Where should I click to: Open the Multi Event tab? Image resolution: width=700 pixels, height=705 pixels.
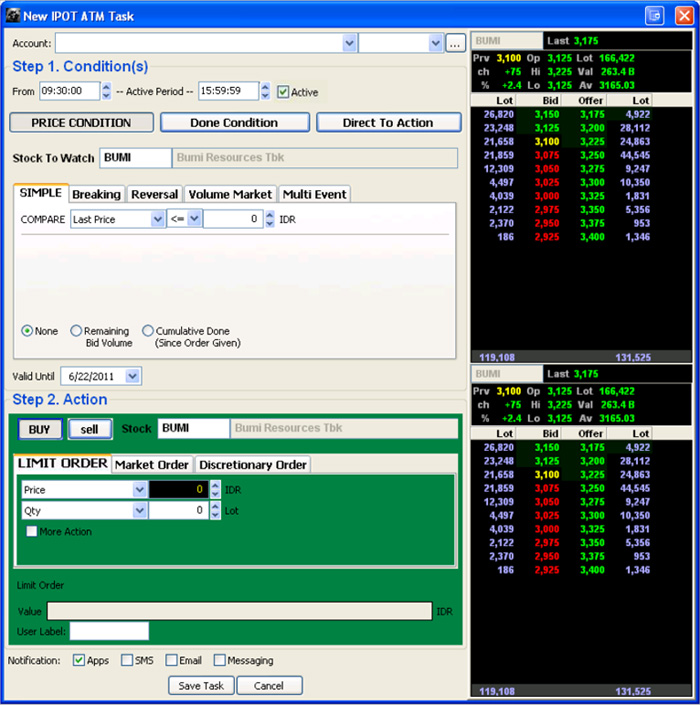314,194
